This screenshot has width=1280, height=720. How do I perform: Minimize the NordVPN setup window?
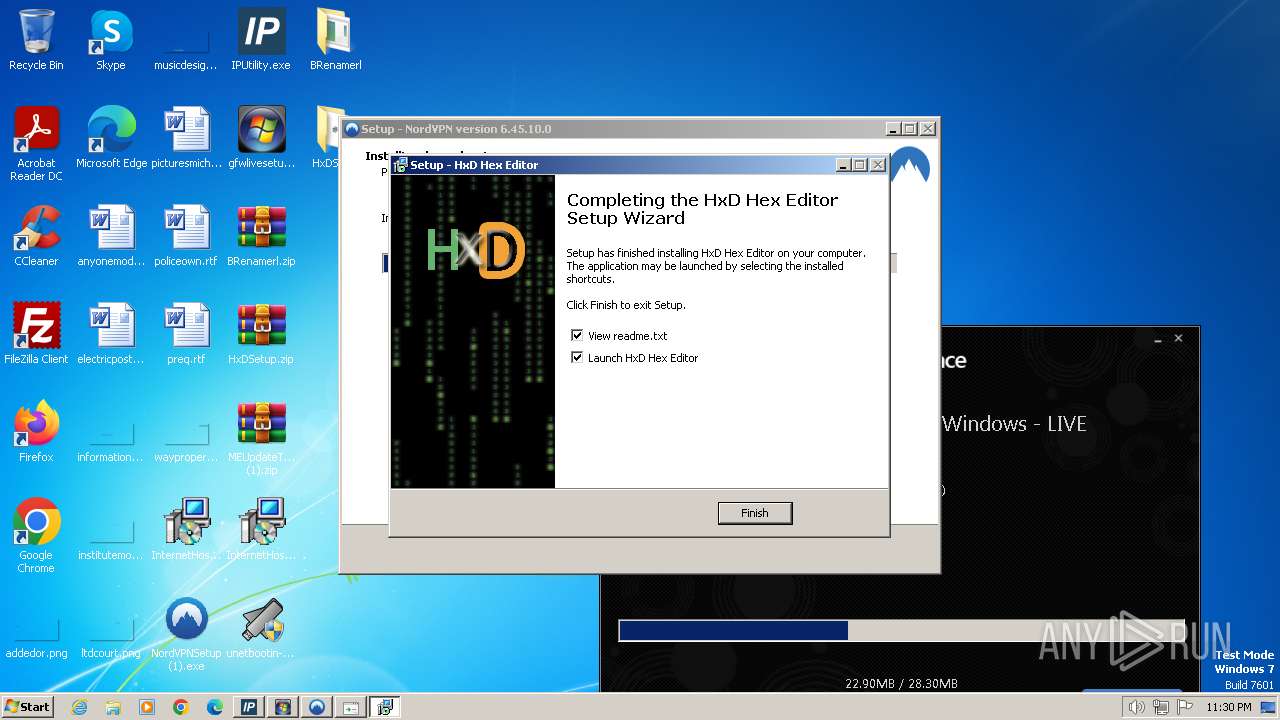click(x=892, y=129)
